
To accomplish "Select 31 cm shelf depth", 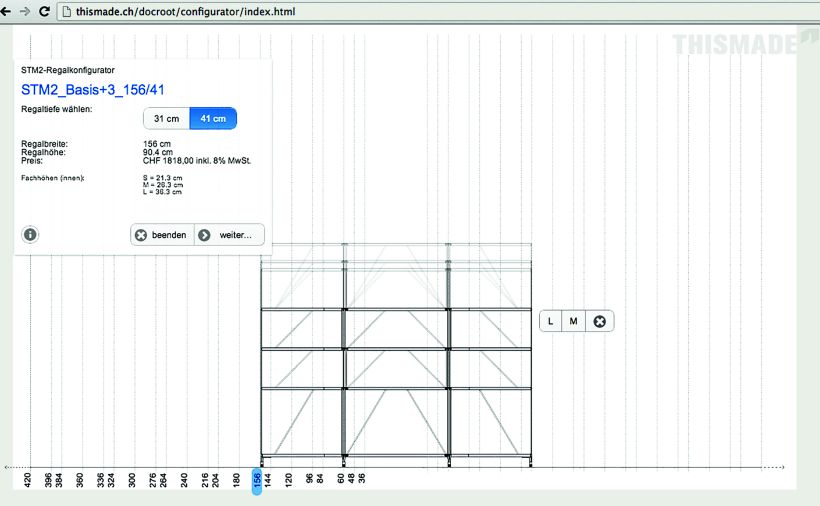I will [166, 118].
